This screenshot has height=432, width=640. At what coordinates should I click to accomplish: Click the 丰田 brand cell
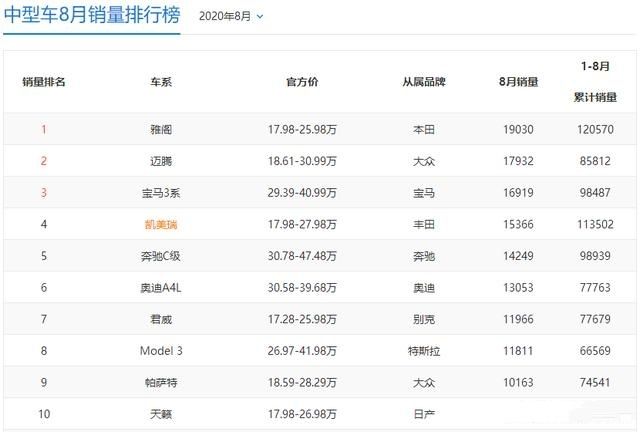click(x=424, y=225)
